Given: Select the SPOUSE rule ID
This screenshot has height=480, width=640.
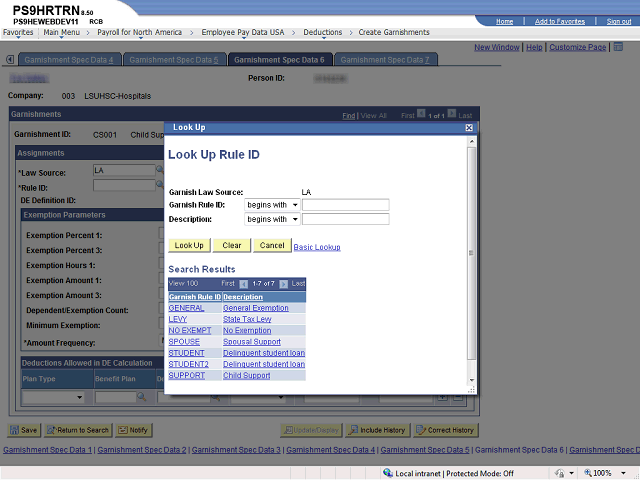Looking at the screenshot, I should [184, 342].
